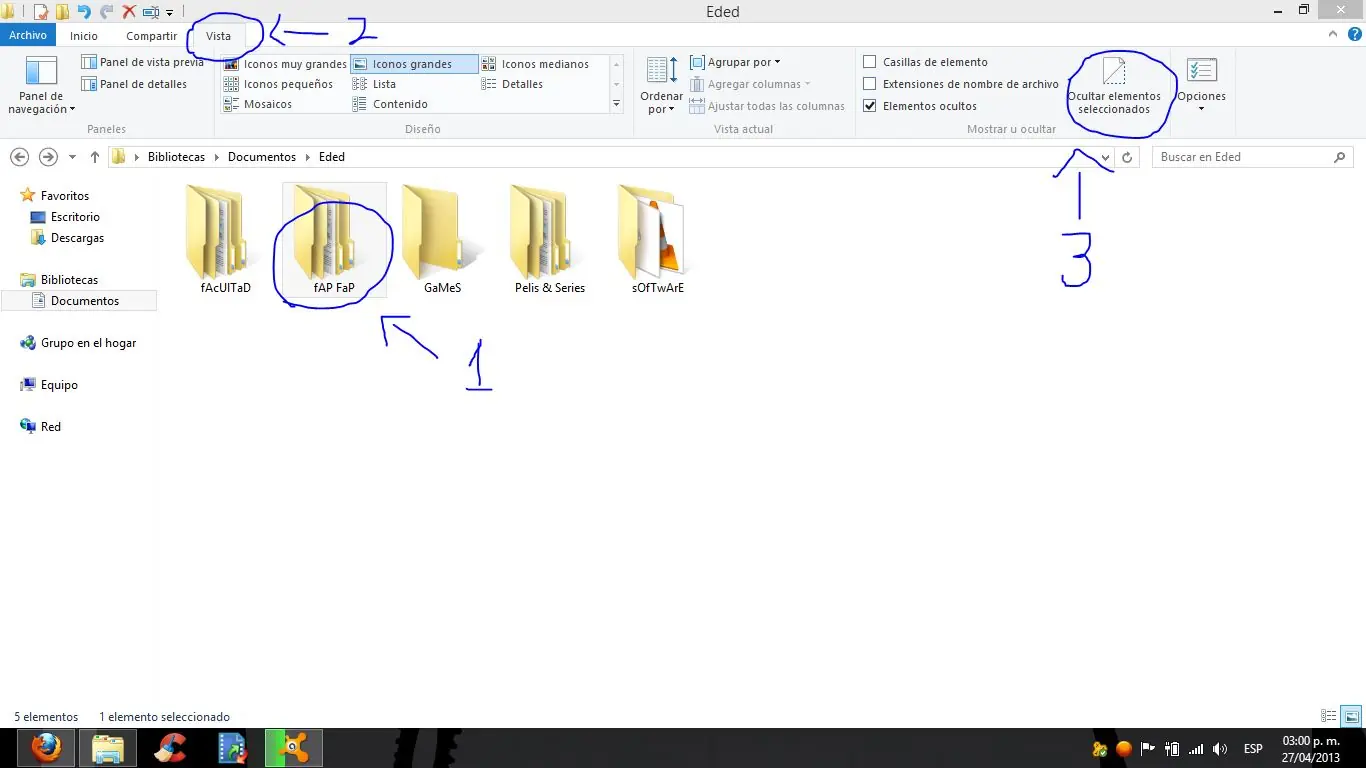Open the address bar history dropdown
1366x768 pixels.
(1105, 158)
